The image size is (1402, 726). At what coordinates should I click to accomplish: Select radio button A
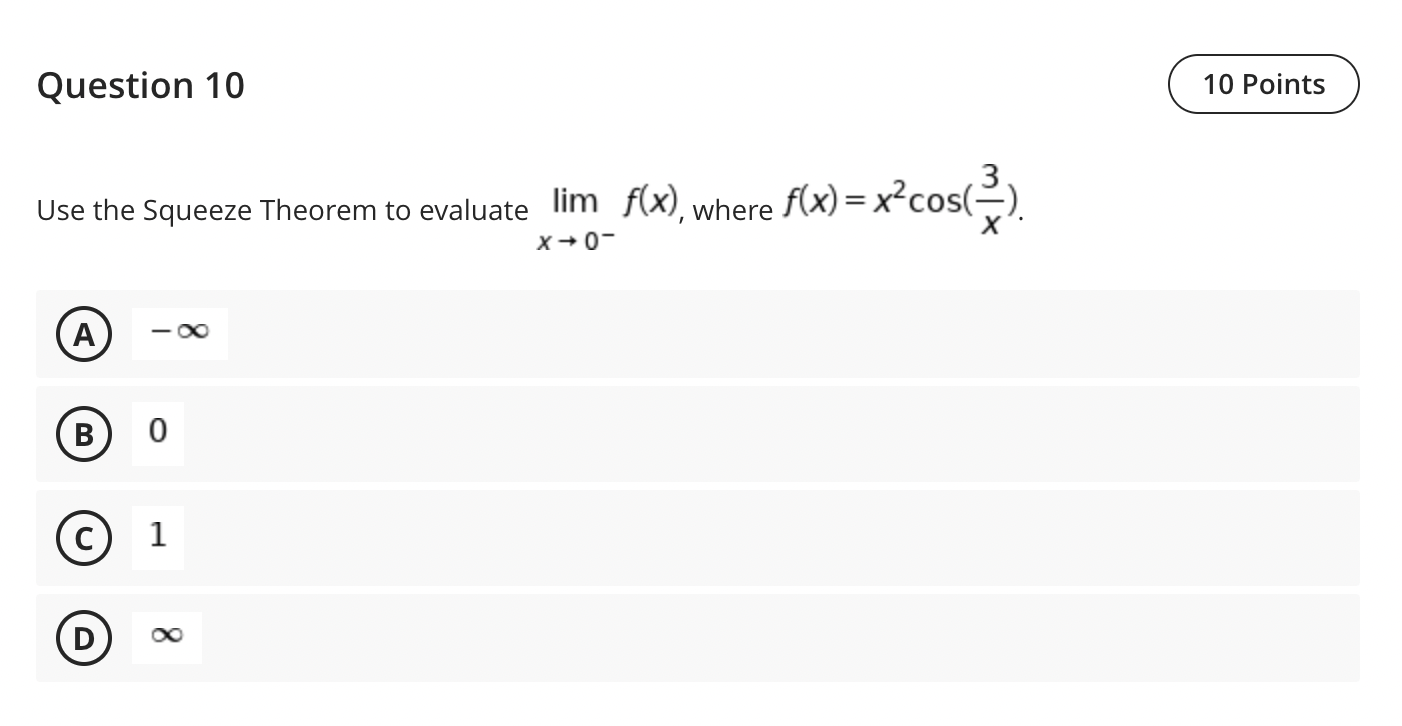point(84,334)
